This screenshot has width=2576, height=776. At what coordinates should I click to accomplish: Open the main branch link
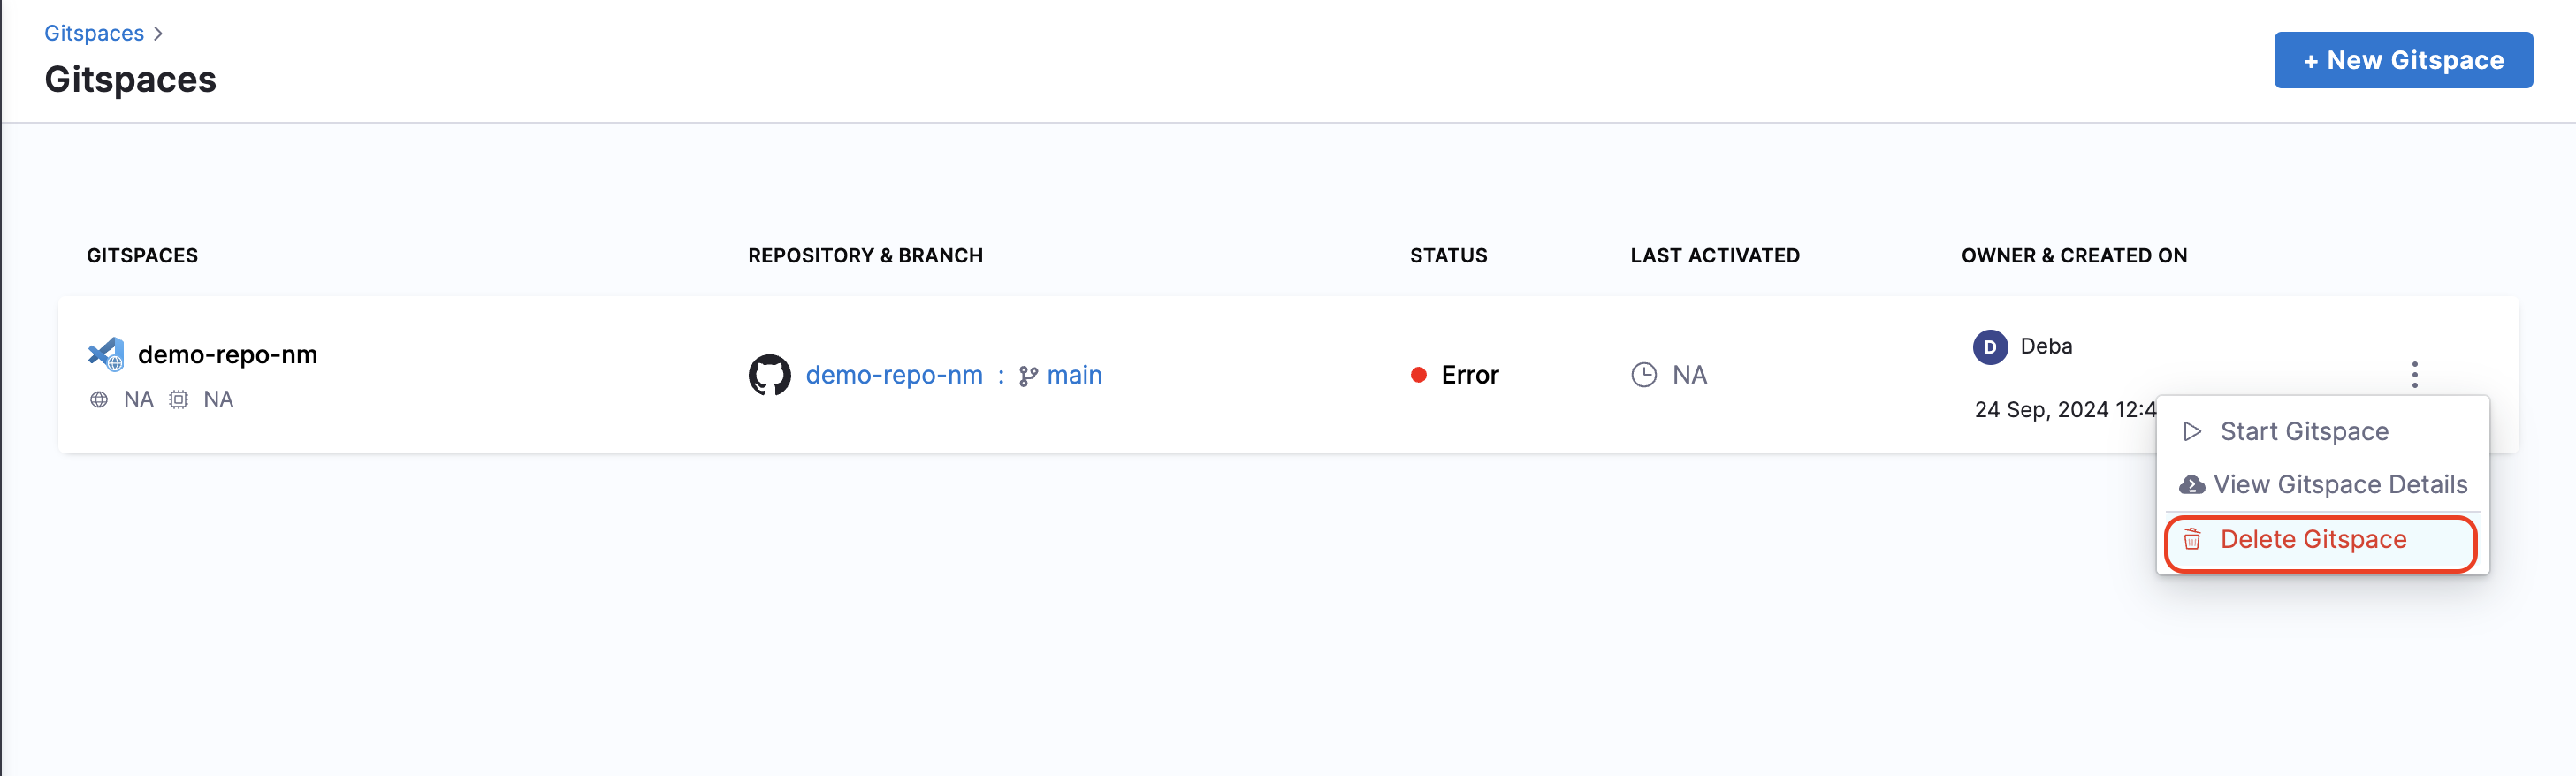[1074, 375]
